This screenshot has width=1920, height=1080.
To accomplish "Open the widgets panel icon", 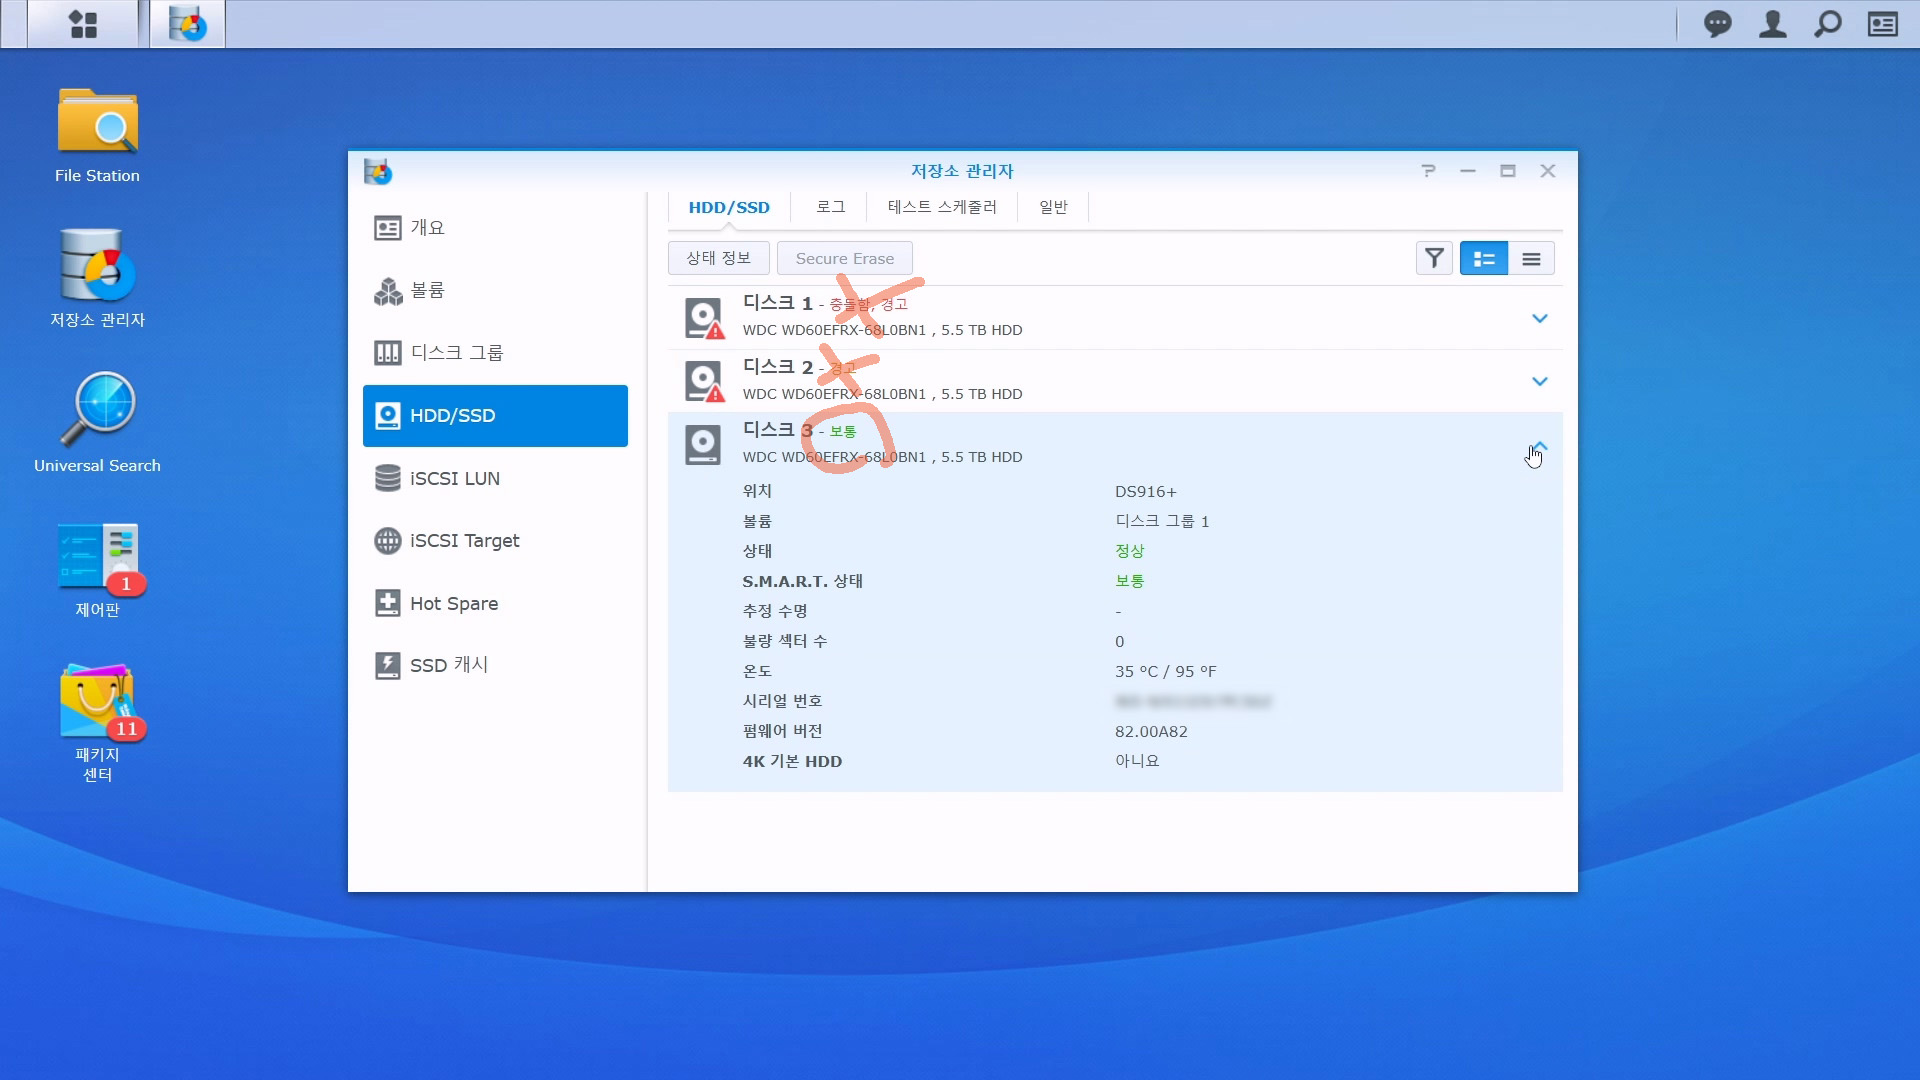I will coord(1883,24).
